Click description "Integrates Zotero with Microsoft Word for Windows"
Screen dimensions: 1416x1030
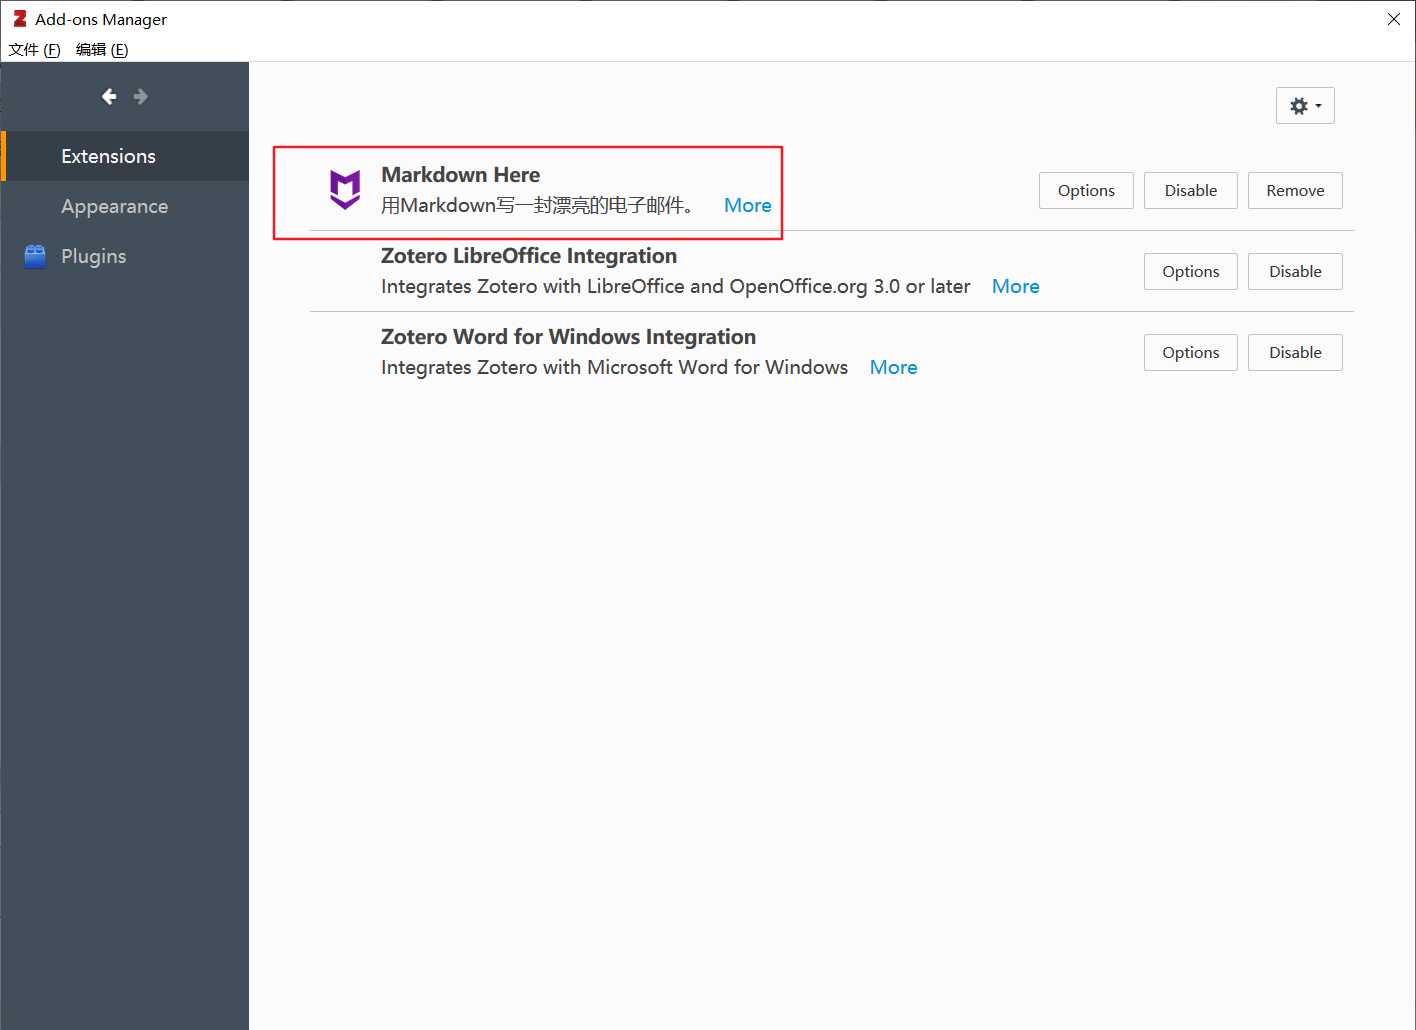coord(614,367)
